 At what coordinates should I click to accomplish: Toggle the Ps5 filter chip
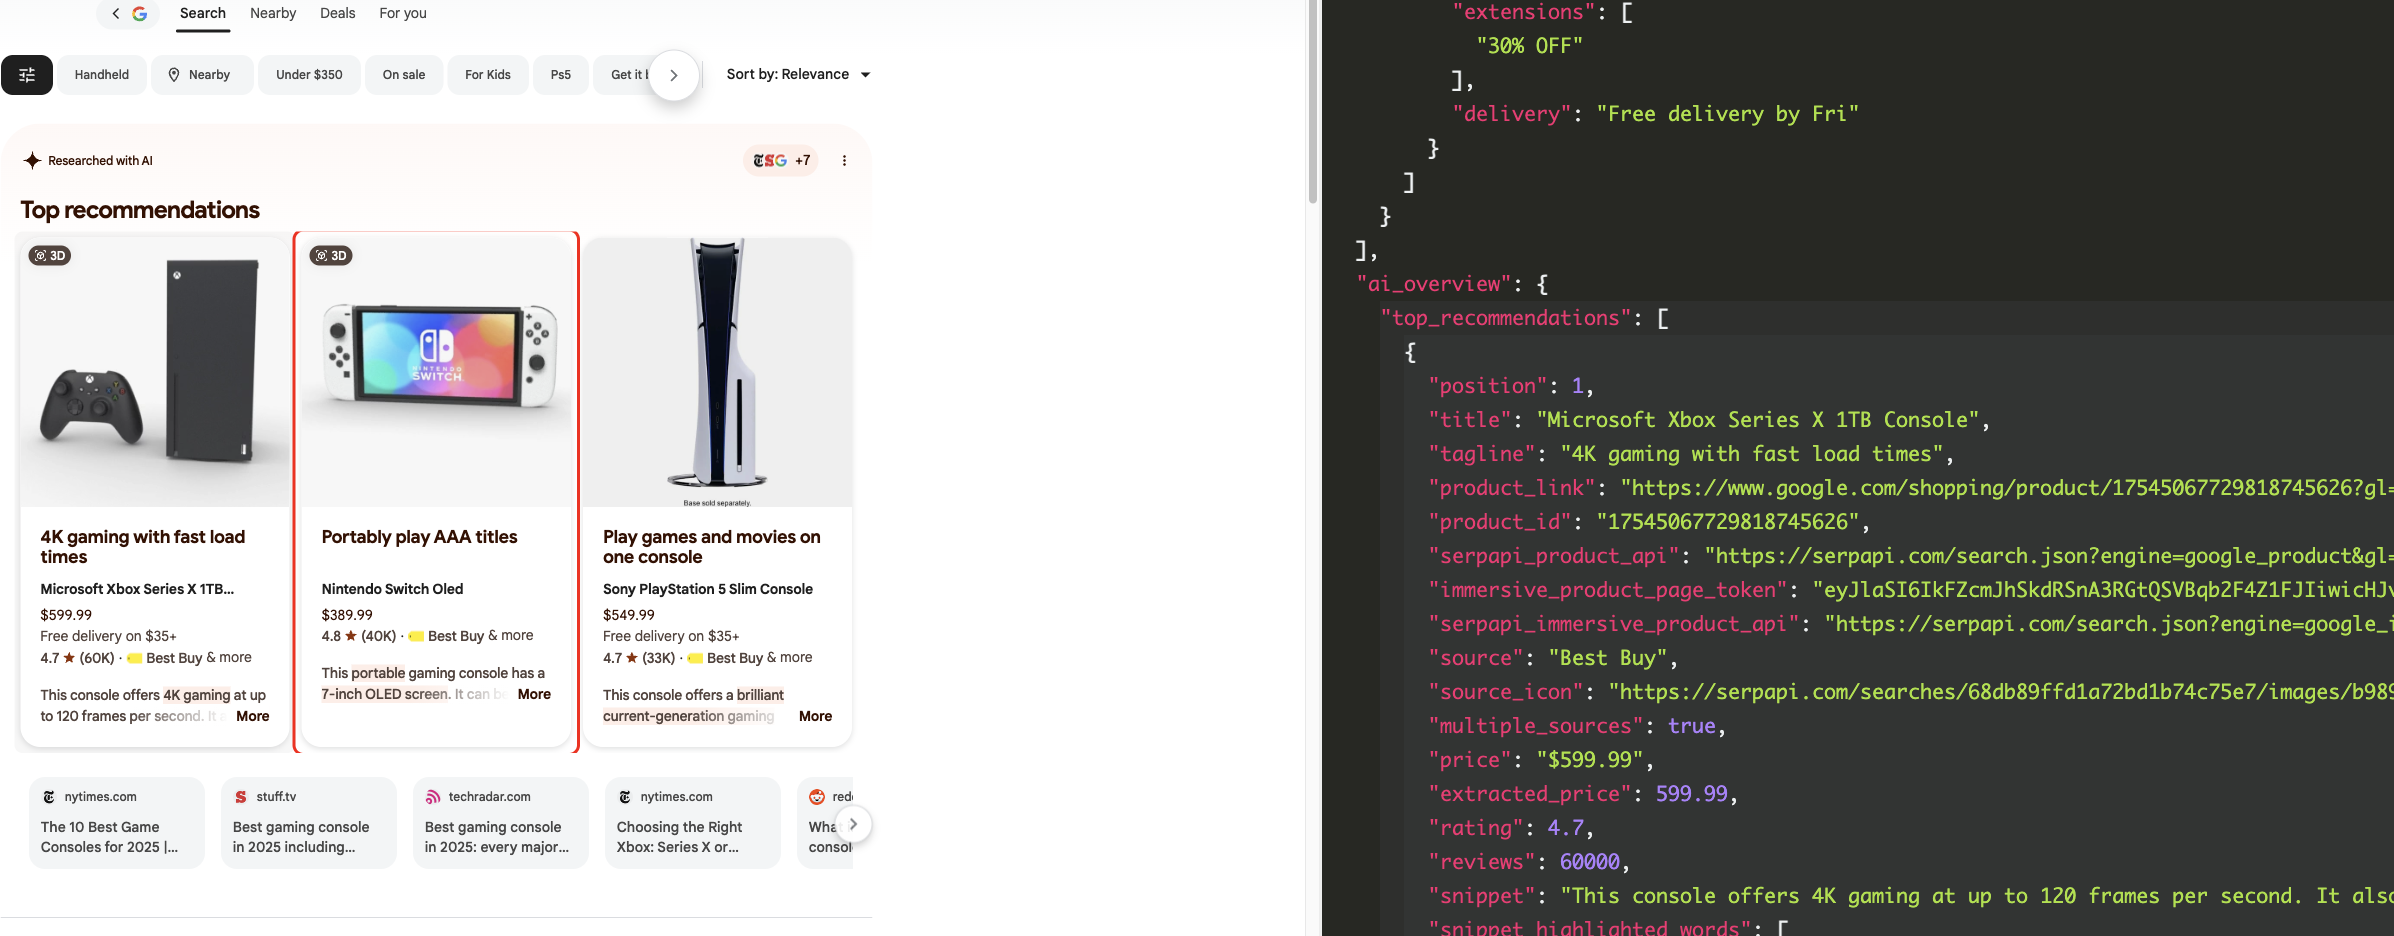click(x=561, y=75)
